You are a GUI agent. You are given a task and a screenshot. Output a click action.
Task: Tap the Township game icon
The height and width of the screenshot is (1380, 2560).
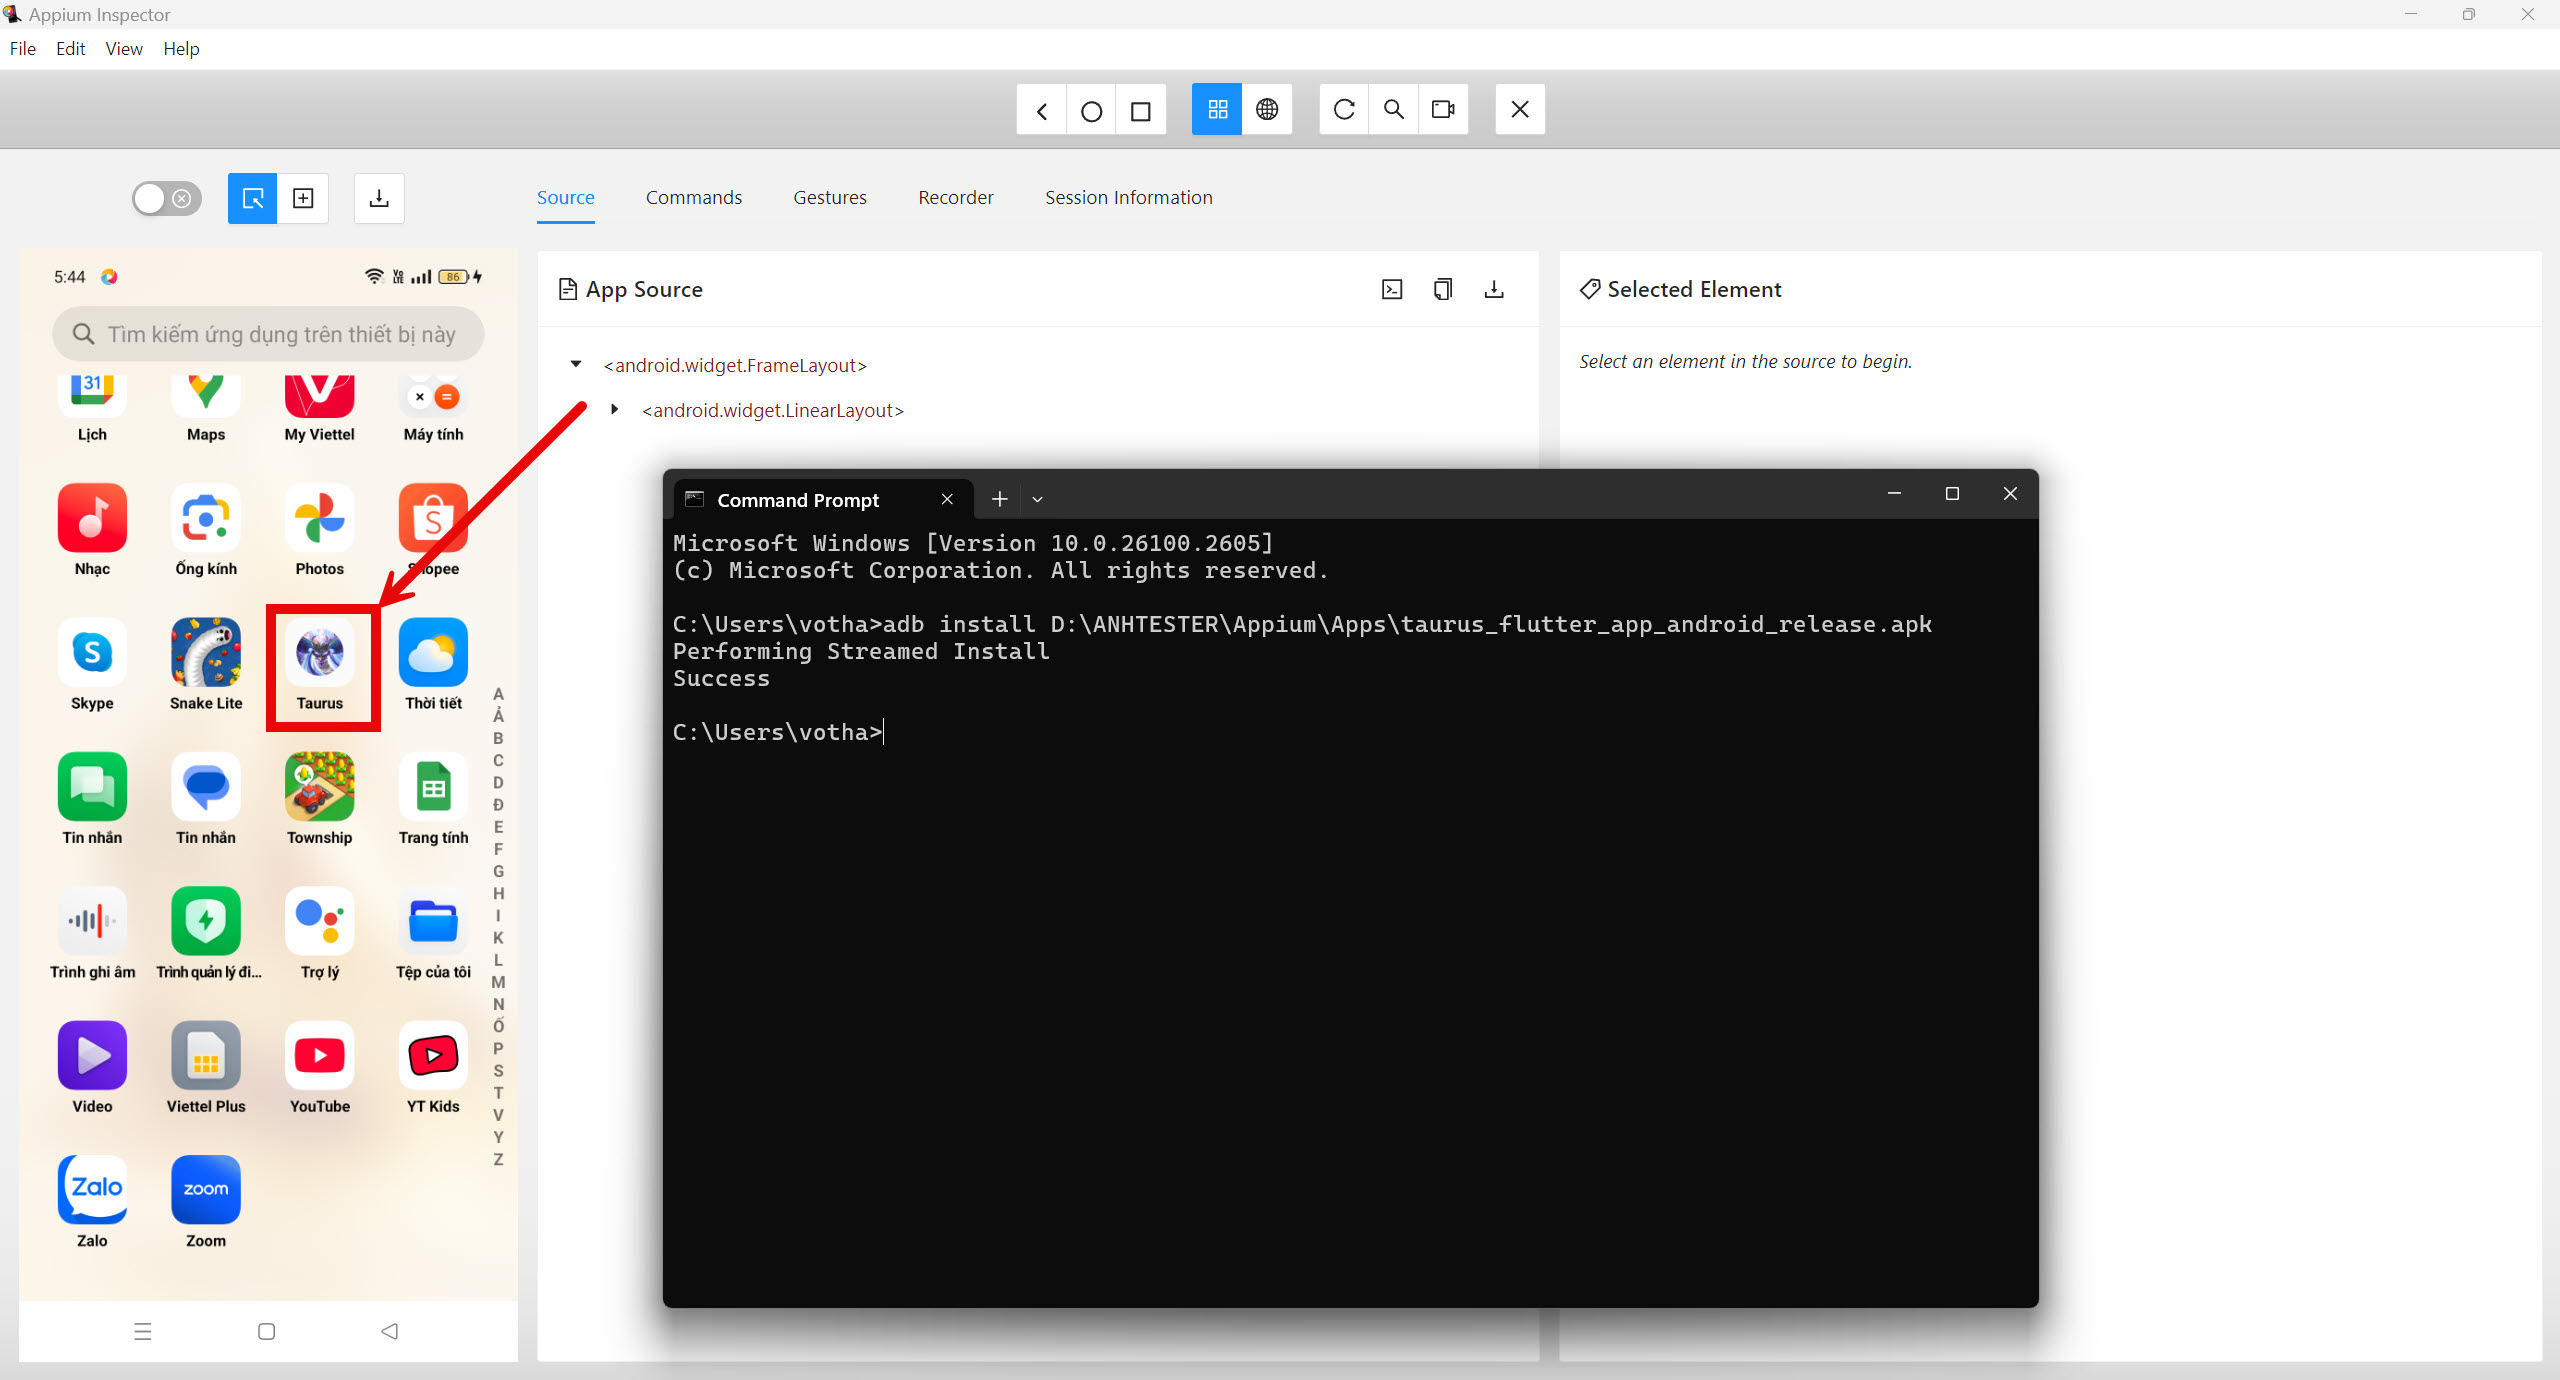click(320, 787)
